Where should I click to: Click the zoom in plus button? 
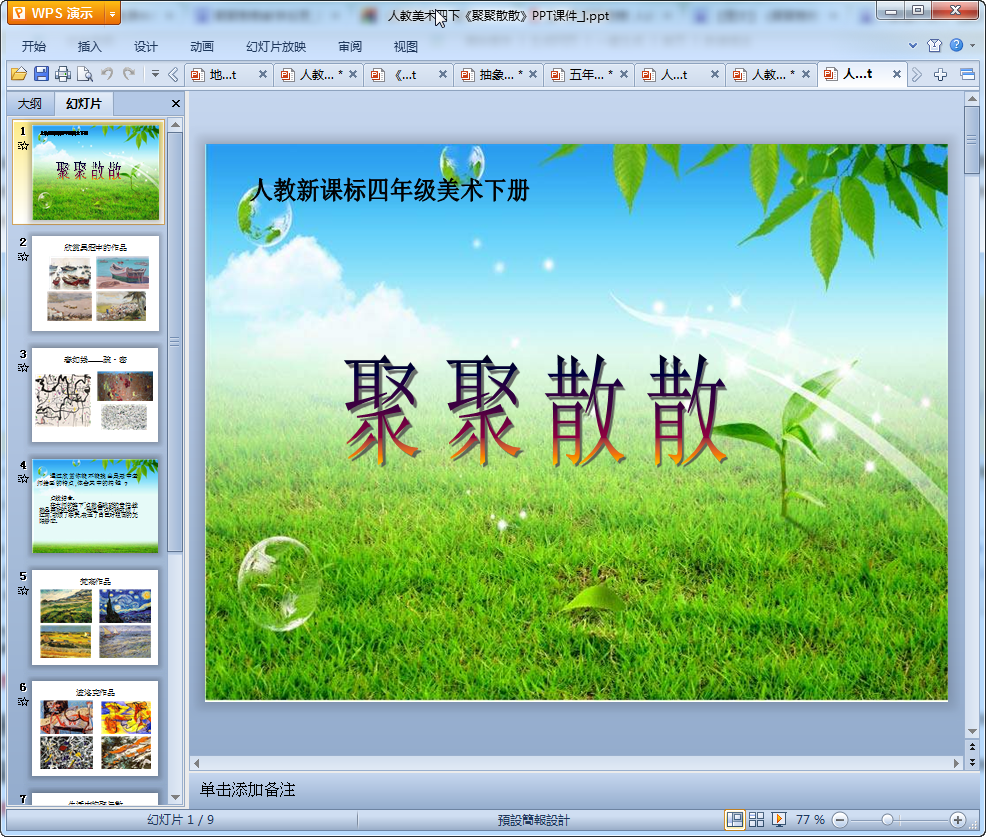pos(958,820)
